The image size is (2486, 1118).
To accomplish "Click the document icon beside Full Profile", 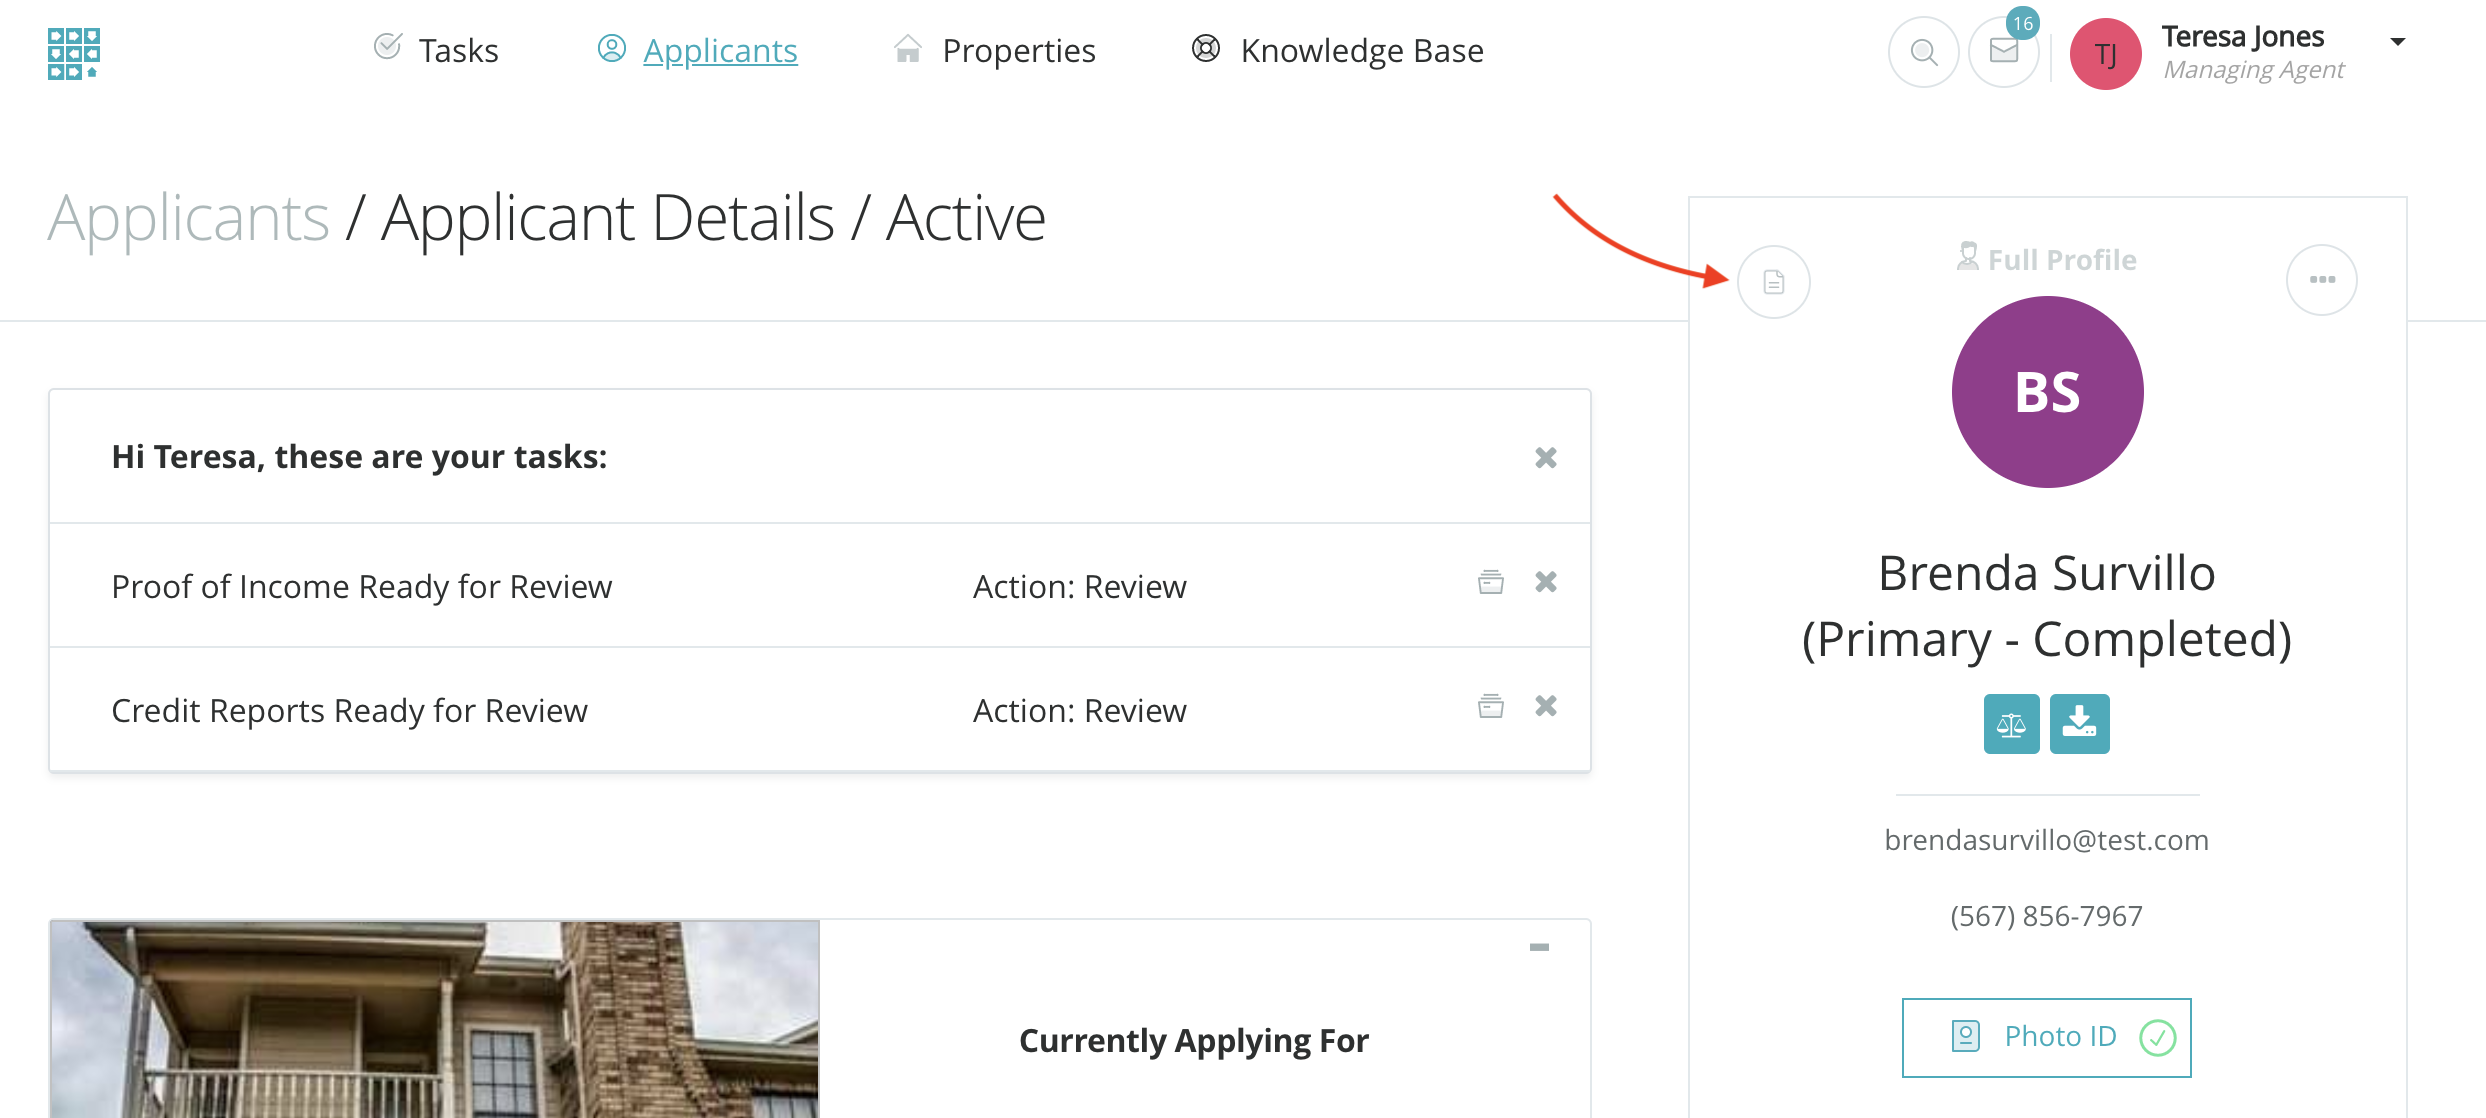I will pyautogui.click(x=1774, y=282).
